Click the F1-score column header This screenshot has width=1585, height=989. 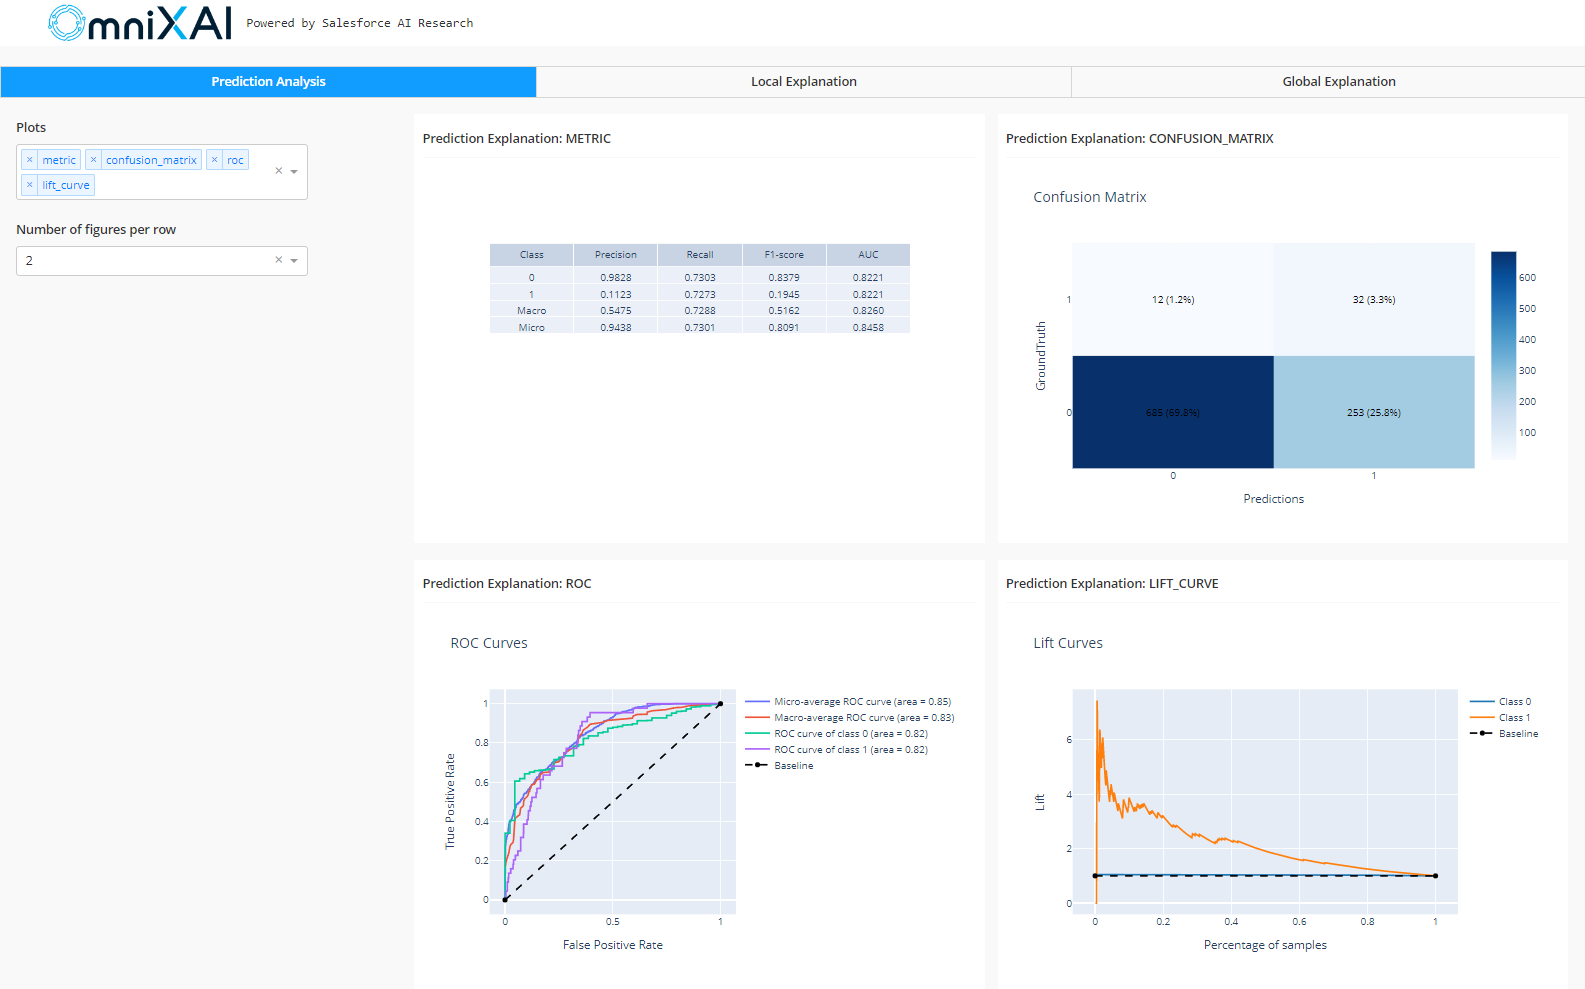pos(784,255)
